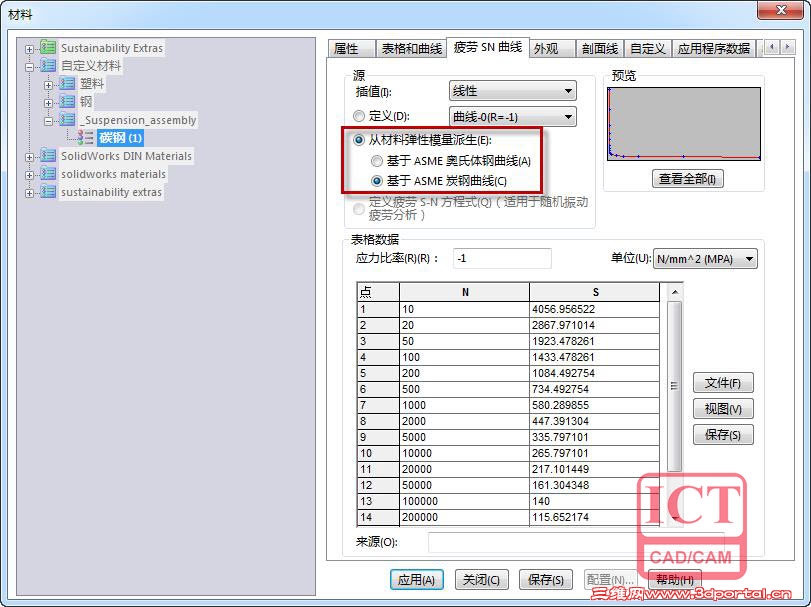Select 从材料弹性模量派生(E) radio option

click(359, 140)
